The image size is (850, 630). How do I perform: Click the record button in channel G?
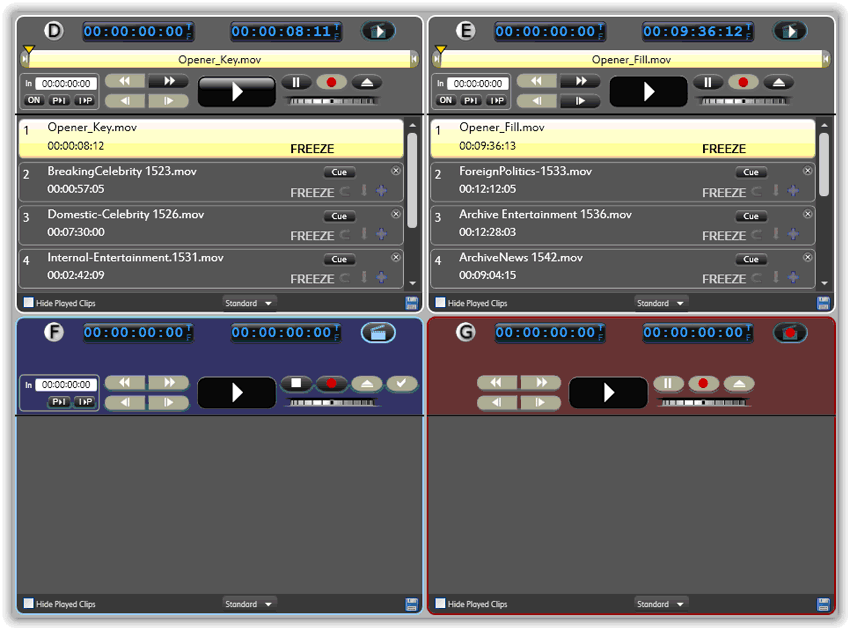click(703, 383)
